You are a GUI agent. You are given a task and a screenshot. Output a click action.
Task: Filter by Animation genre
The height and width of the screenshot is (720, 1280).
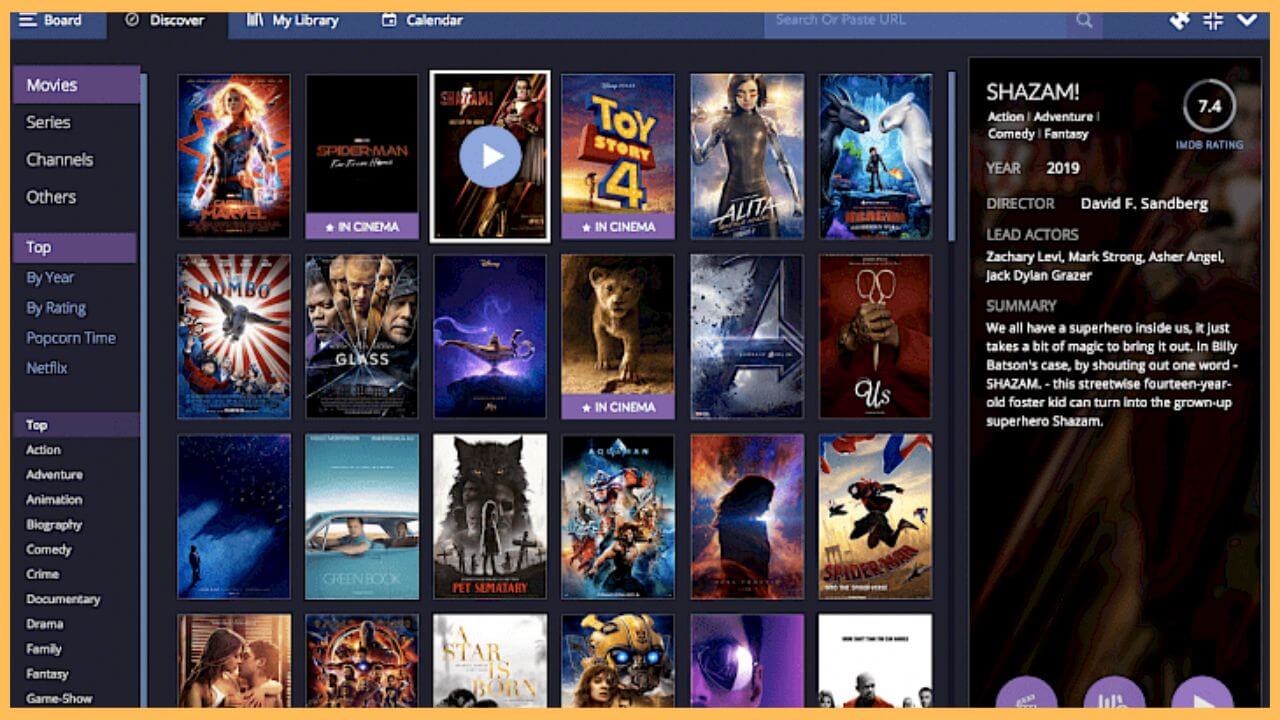click(54, 499)
